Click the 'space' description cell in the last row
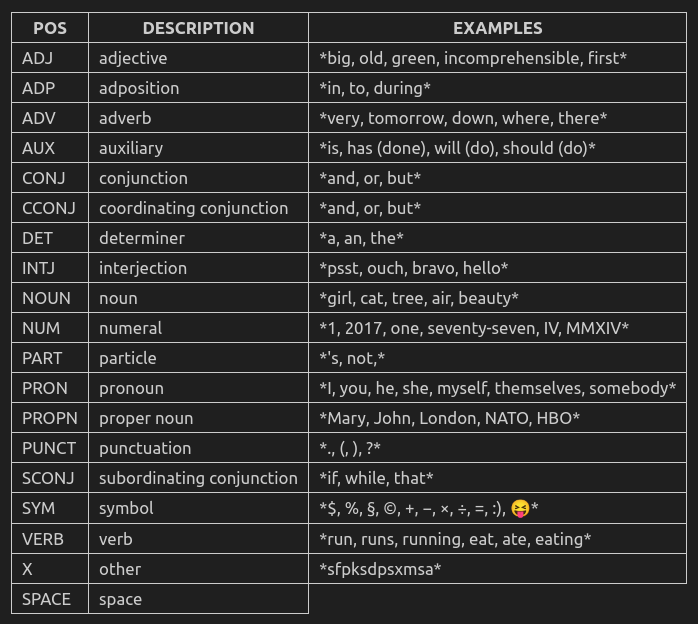This screenshot has width=698, height=624. pyautogui.click(x=120, y=599)
